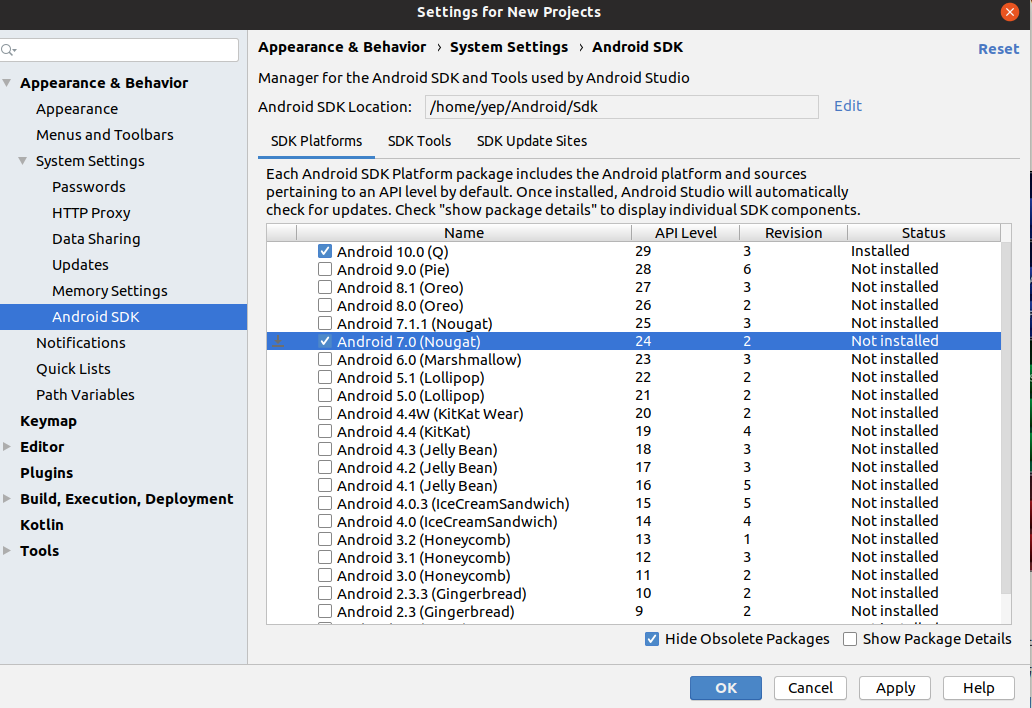Click Apply to save SDK changes
The image size is (1032, 708).
[895, 688]
